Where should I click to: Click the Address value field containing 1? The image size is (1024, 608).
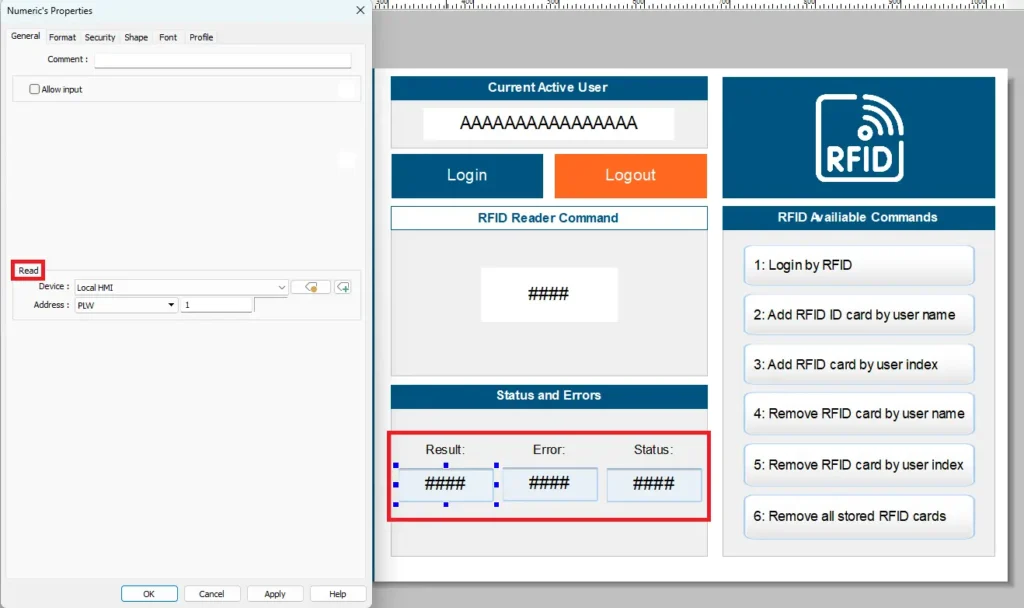point(216,305)
